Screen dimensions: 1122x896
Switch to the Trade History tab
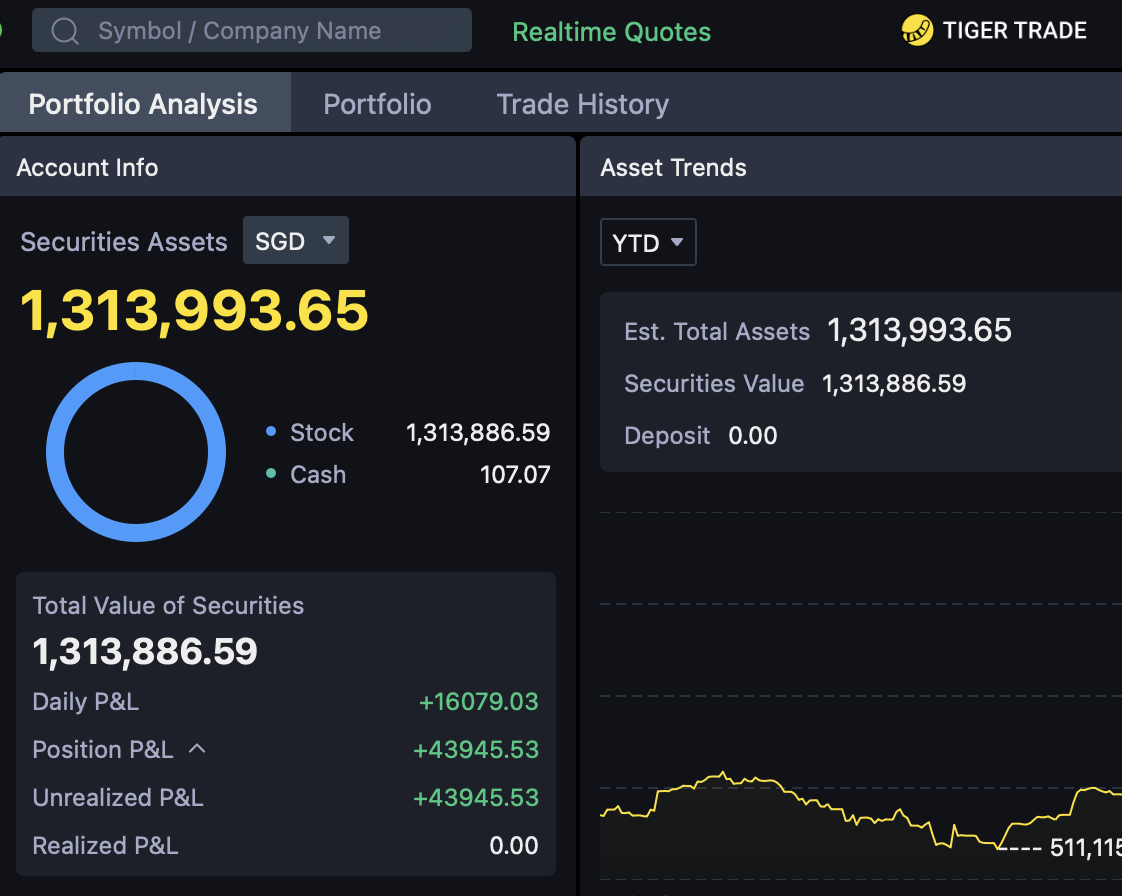click(x=582, y=103)
